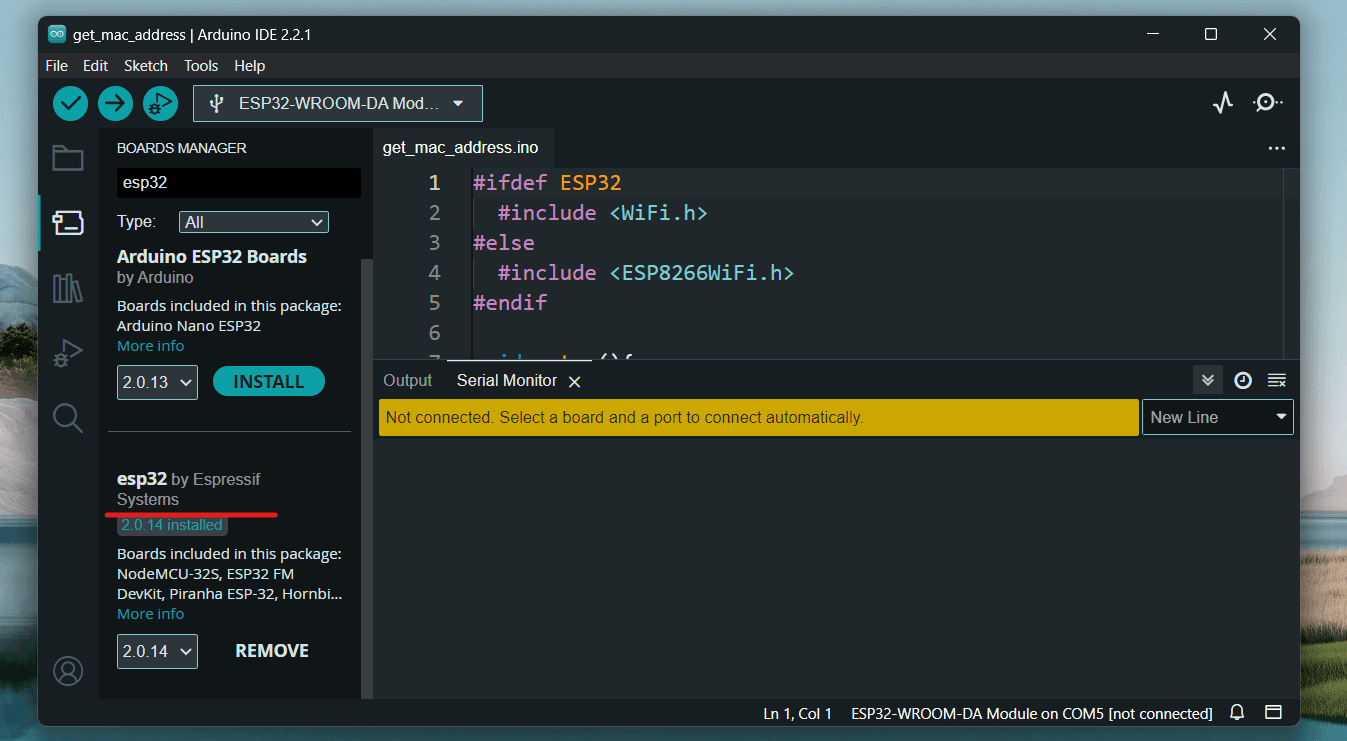
Task: Open the Edit menu
Action: point(95,66)
